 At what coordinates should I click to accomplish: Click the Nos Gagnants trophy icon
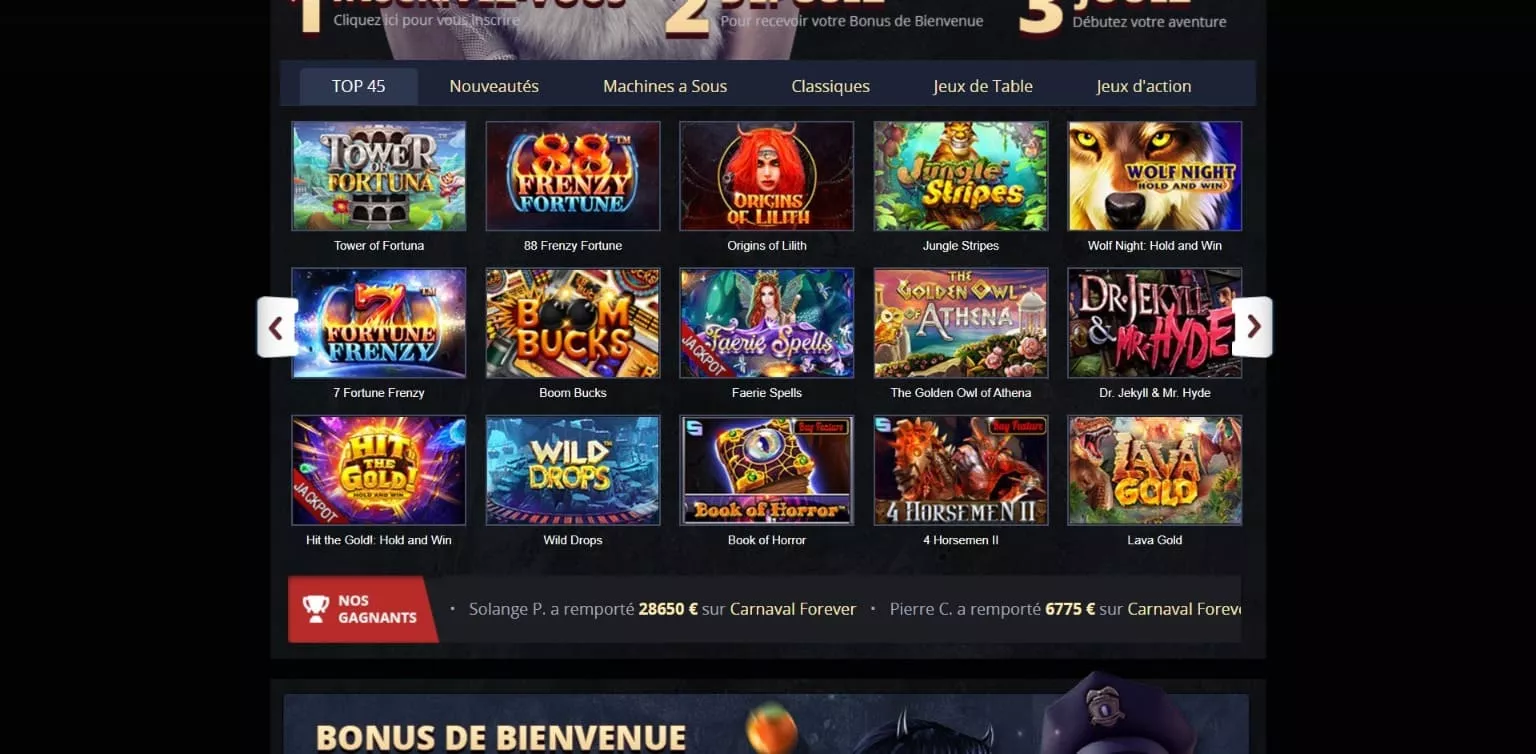[316, 609]
